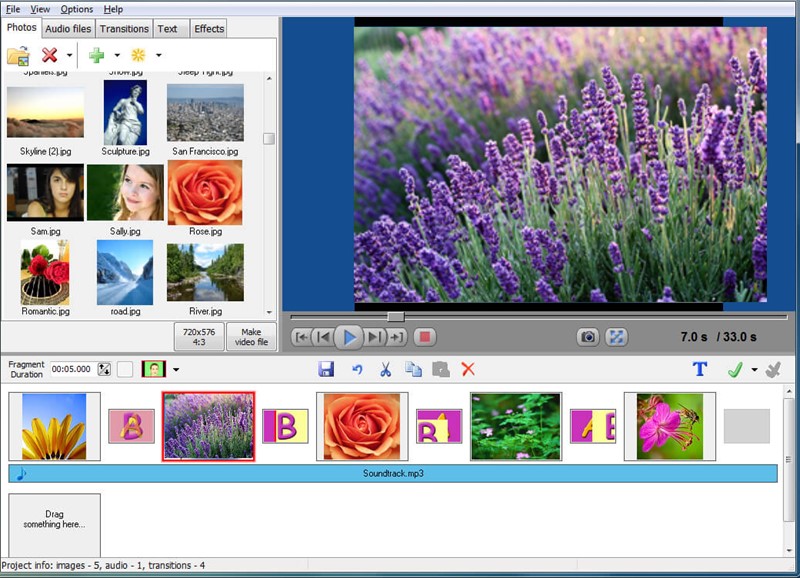
Task: Click the "Drag something here..." placeholder
Action: (55, 524)
